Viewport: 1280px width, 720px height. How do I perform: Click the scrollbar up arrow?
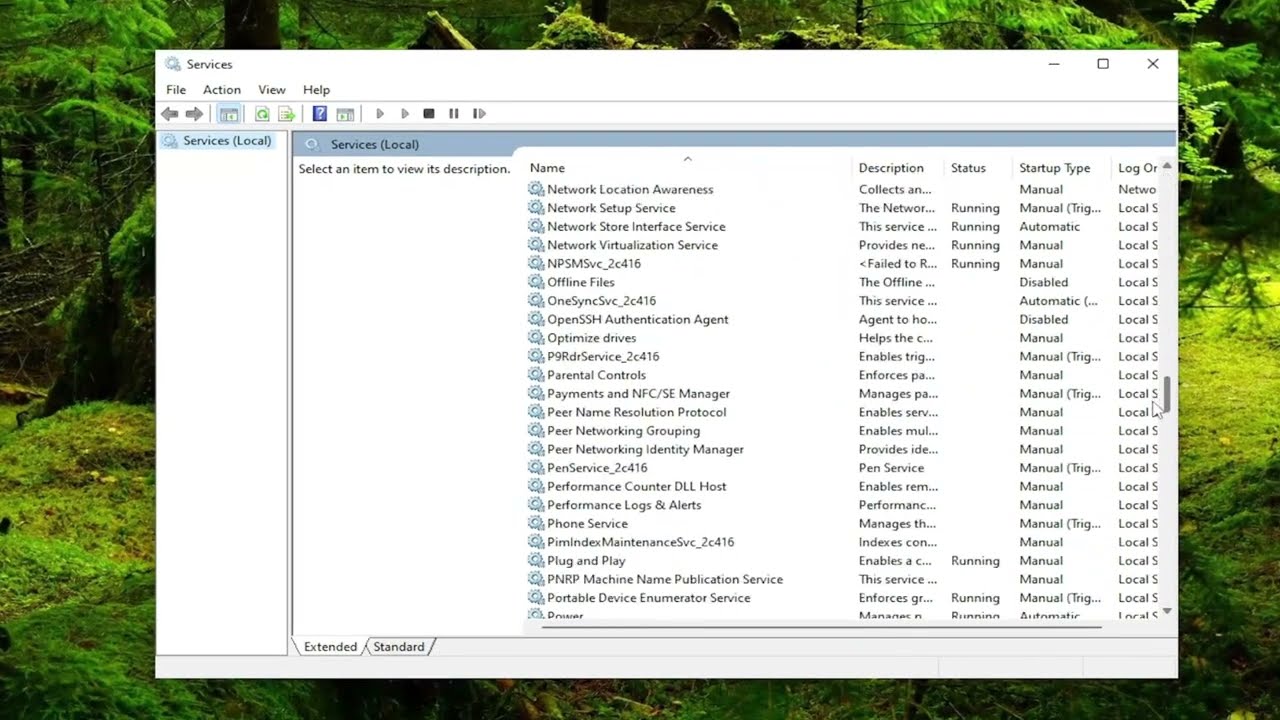pos(1166,166)
